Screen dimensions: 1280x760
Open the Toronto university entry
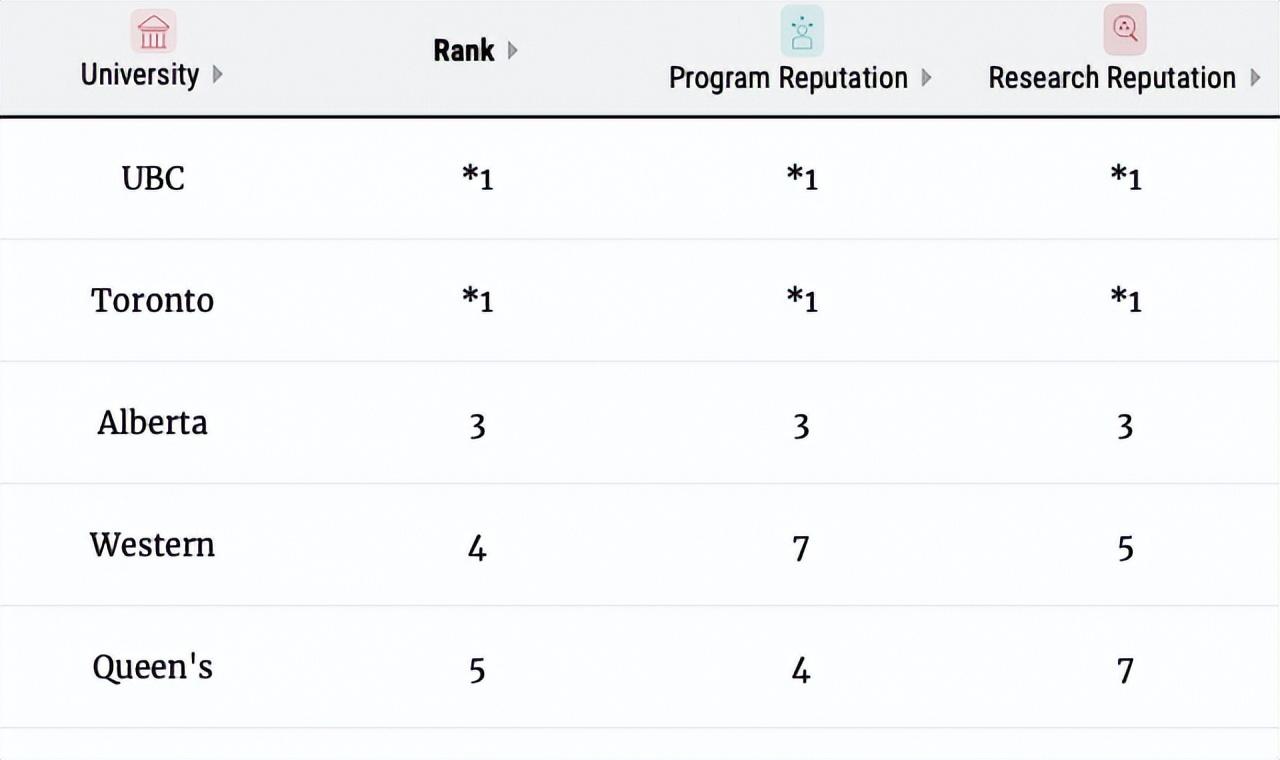pos(152,300)
